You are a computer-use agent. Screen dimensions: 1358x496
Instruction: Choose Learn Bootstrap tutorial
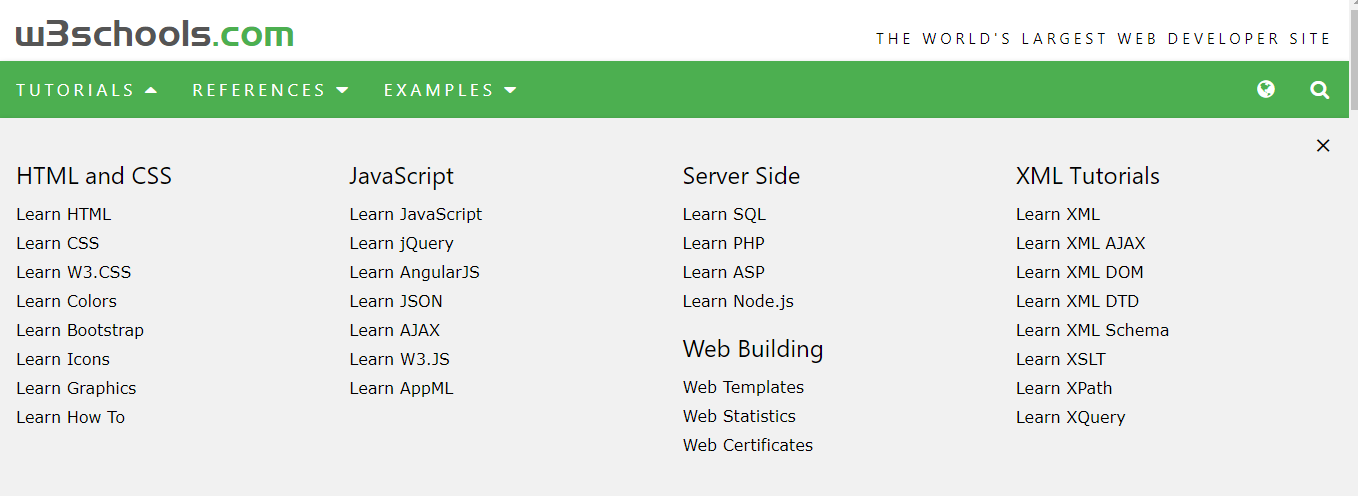click(x=80, y=330)
